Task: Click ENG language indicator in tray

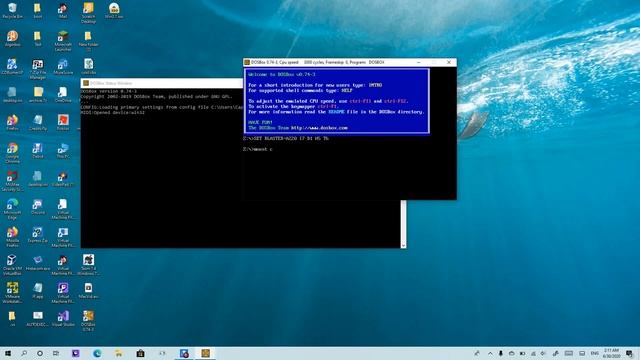Action: 594,353
